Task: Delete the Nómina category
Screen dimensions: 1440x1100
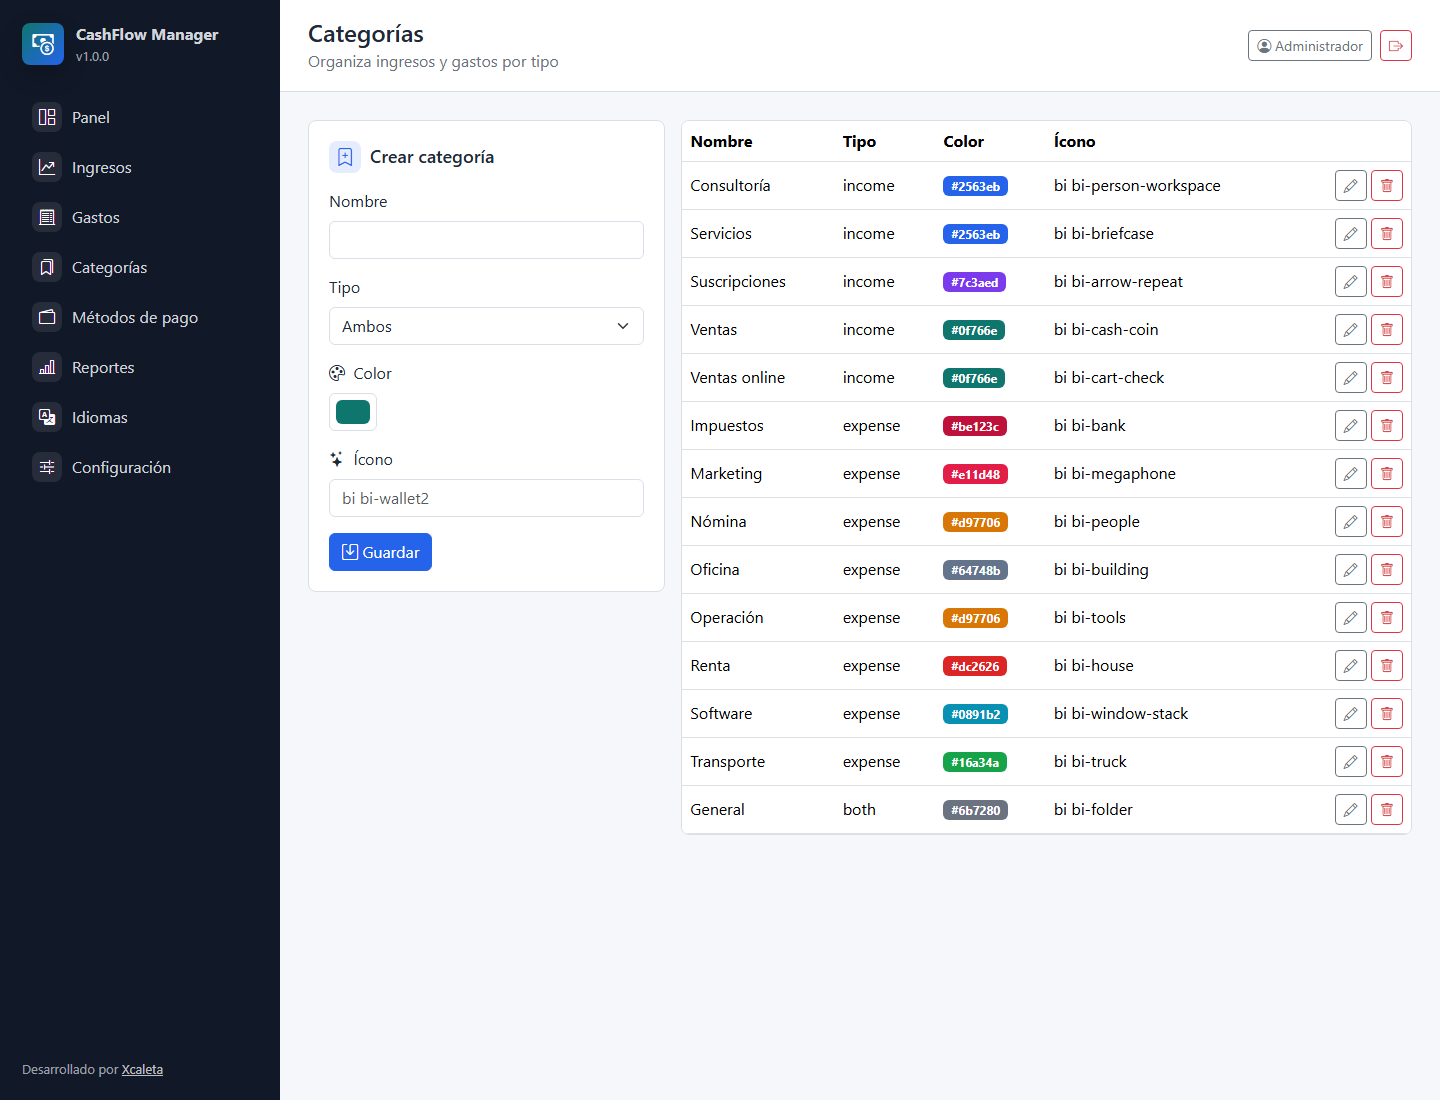Action: (x=1386, y=522)
